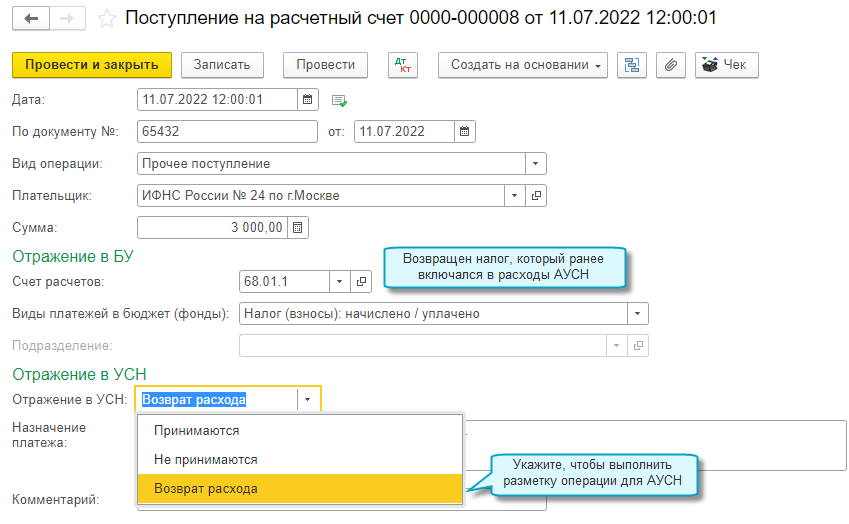Expand the Подразделение dropdown arrow
849x524 pixels.
(616, 345)
